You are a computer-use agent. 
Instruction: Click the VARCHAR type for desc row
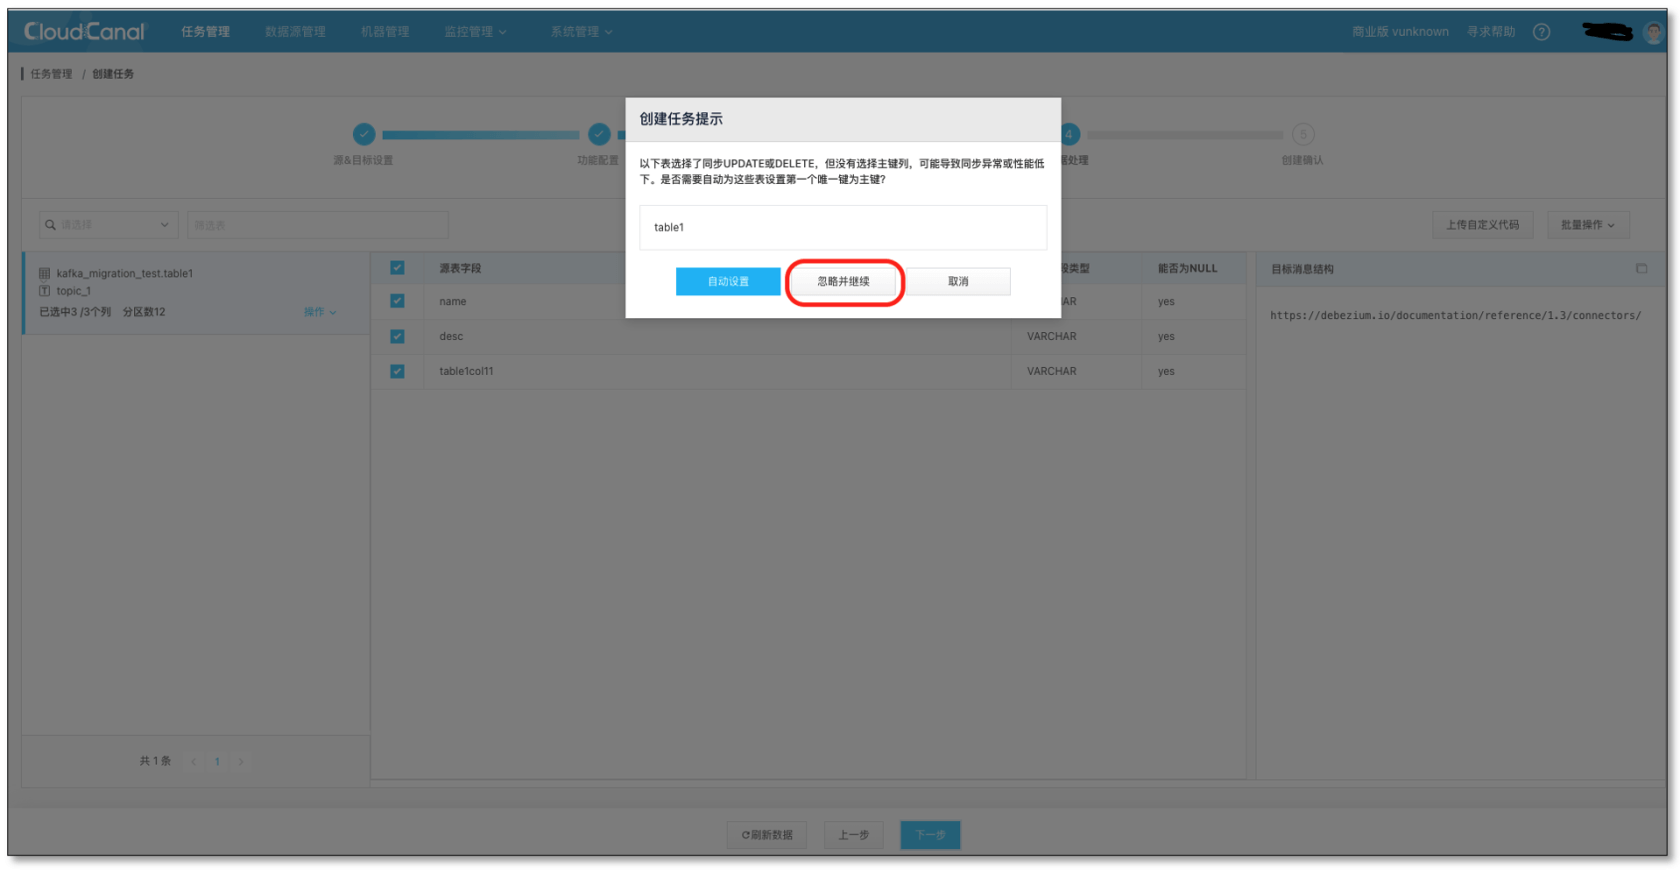point(1051,336)
